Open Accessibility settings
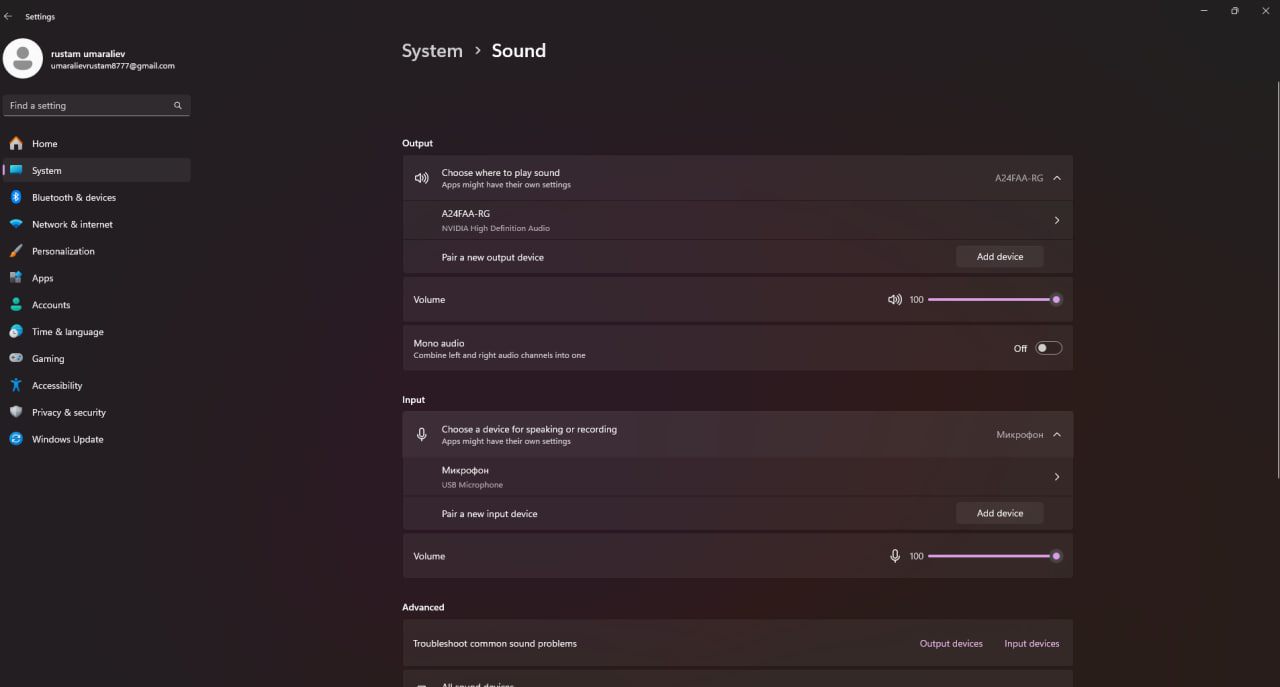This screenshot has height=687, width=1280. [x=96, y=385]
